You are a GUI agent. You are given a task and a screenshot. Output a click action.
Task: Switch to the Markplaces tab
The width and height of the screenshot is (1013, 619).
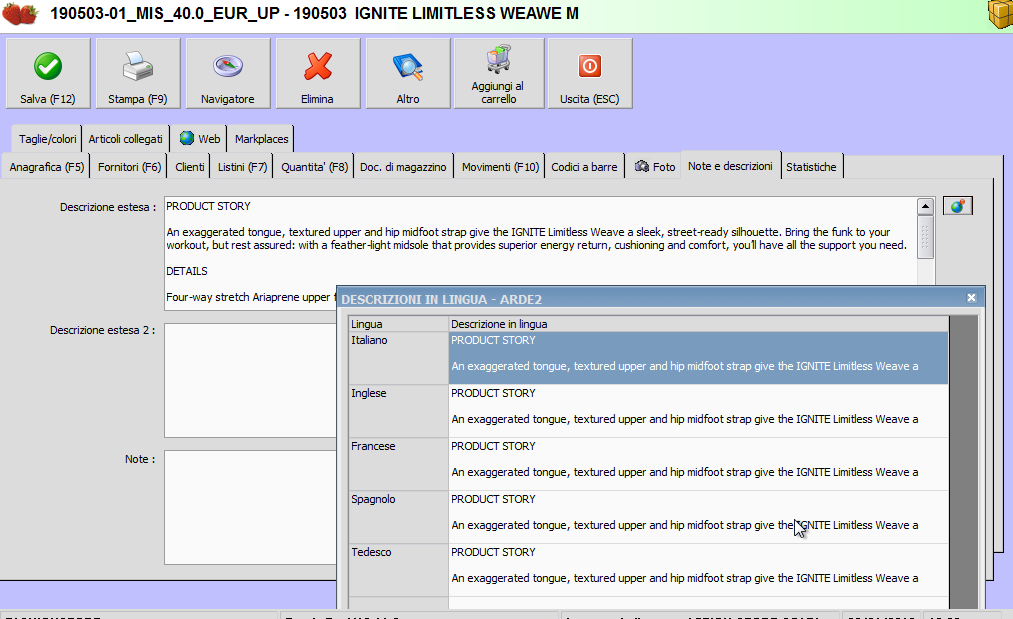point(261,139)
